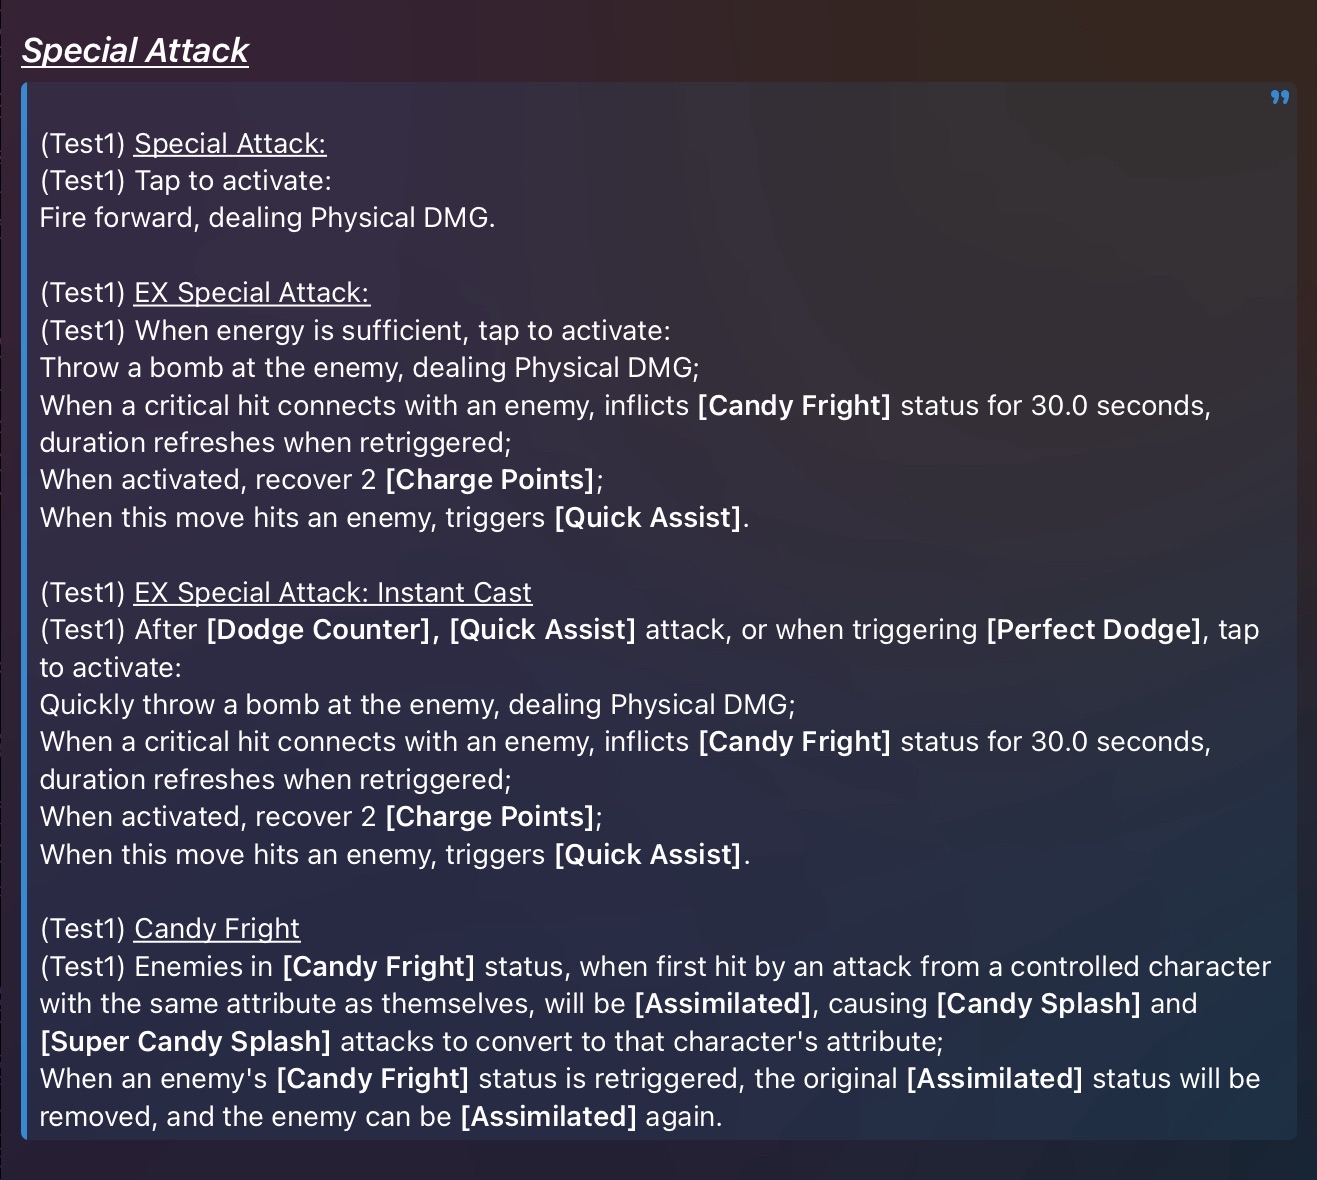1317x1180 pixels.
Task: Click the first bold [Assimilated] keyword
Action: pos(723,1004)
